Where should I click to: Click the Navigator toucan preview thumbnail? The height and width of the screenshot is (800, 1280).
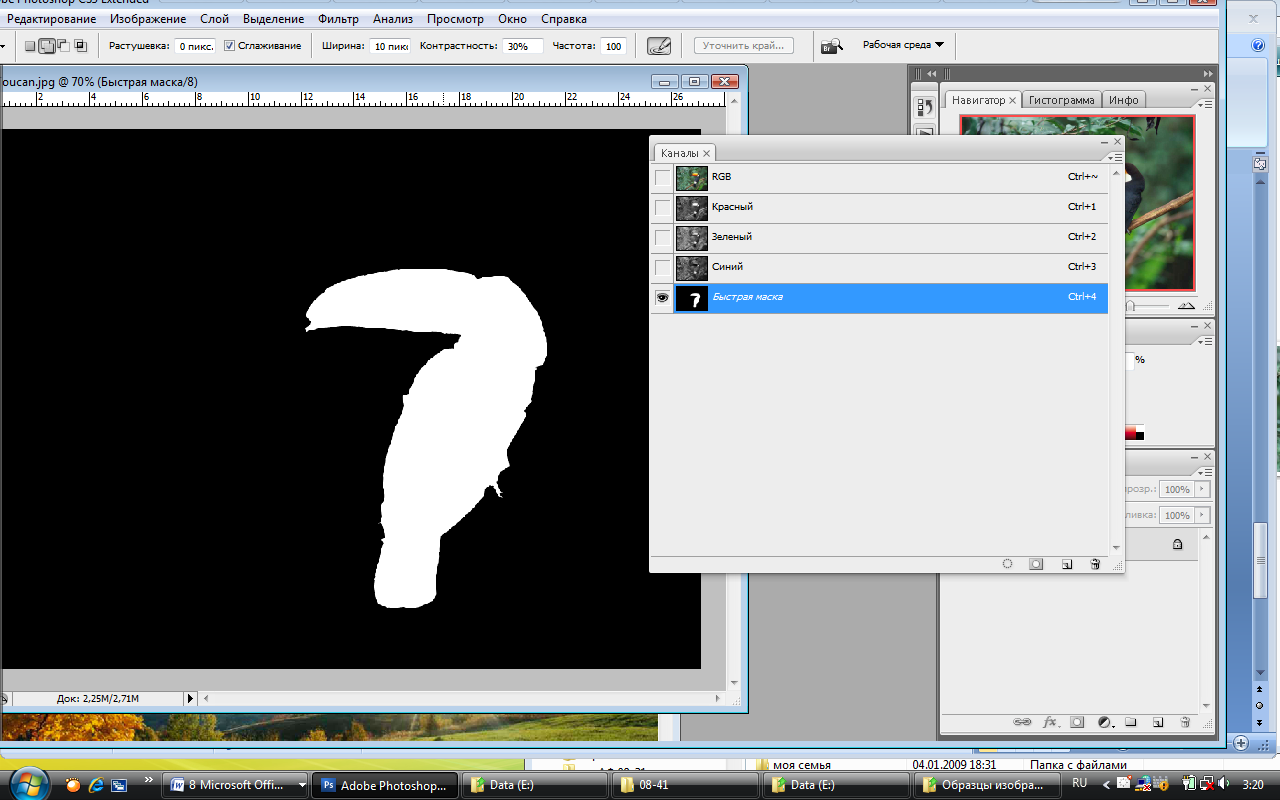click(1077, 203)
